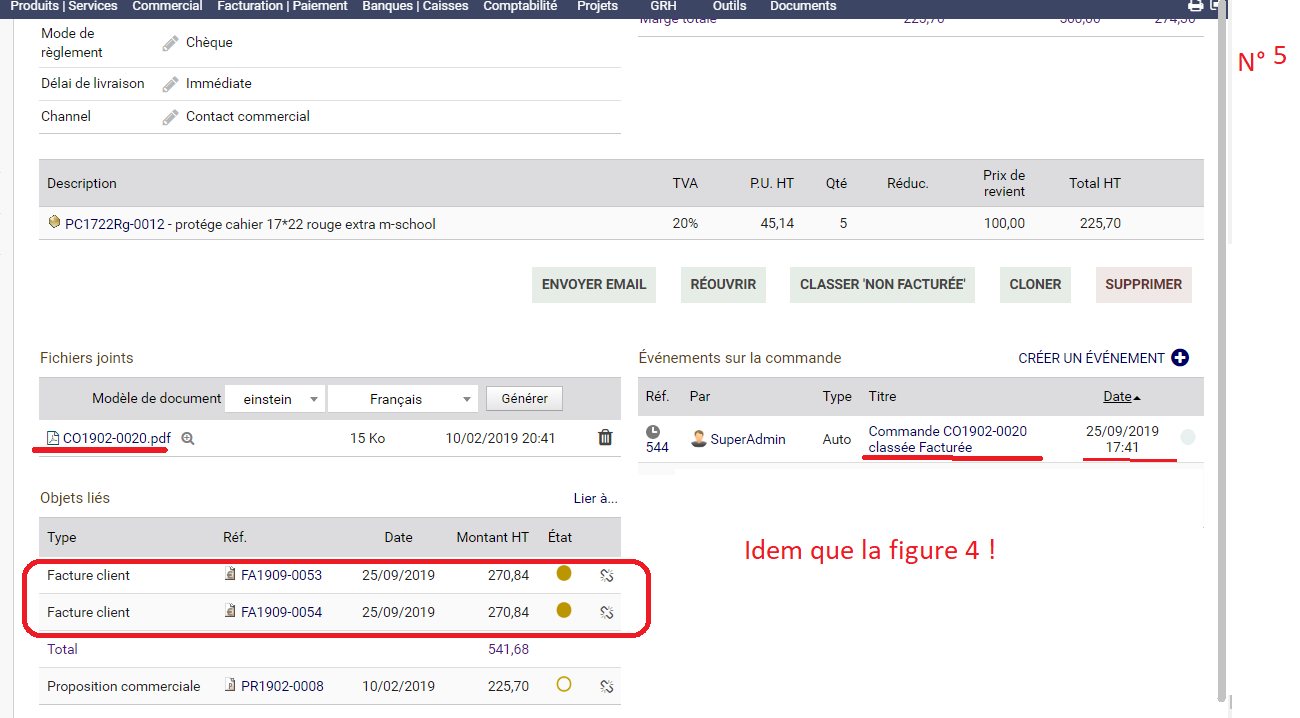
Task: Click the document icon next to FA1909-0054
Action: (x=231, y=611)
